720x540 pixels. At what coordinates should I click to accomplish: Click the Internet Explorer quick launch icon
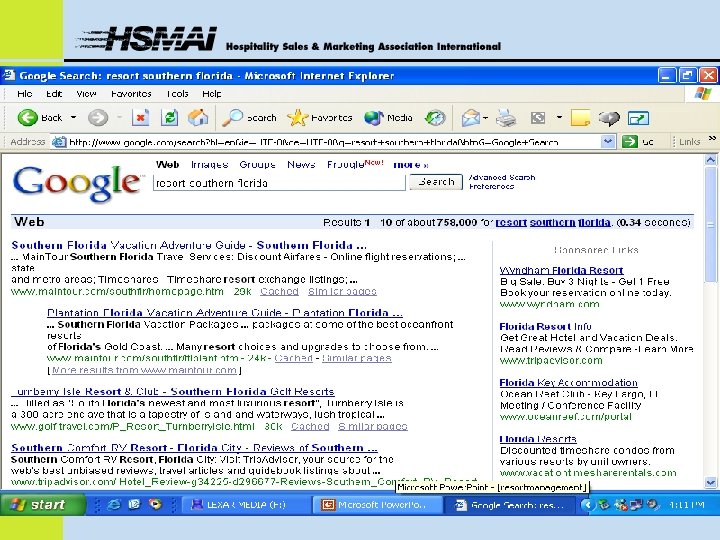[114, 505]
